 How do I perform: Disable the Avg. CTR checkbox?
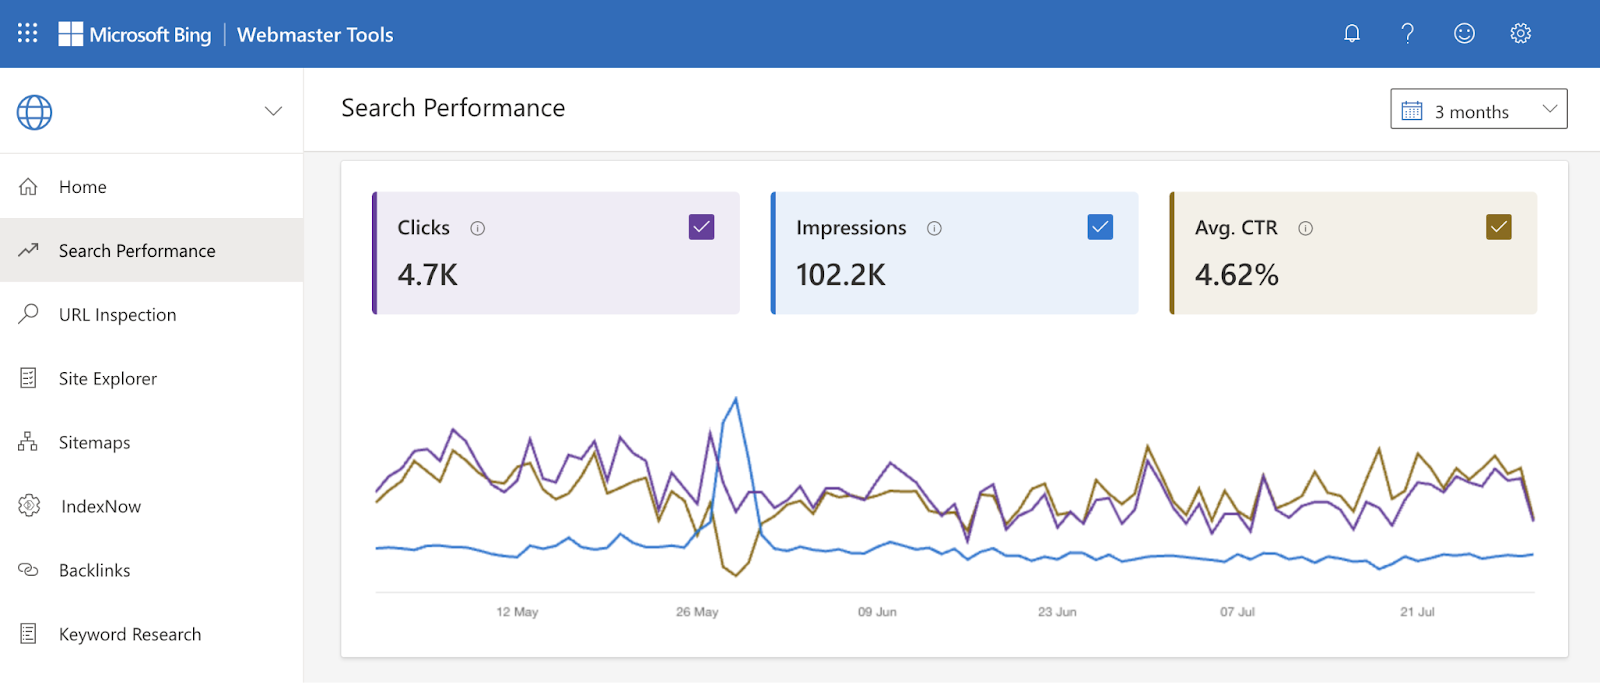click(x=1498, y=227)
